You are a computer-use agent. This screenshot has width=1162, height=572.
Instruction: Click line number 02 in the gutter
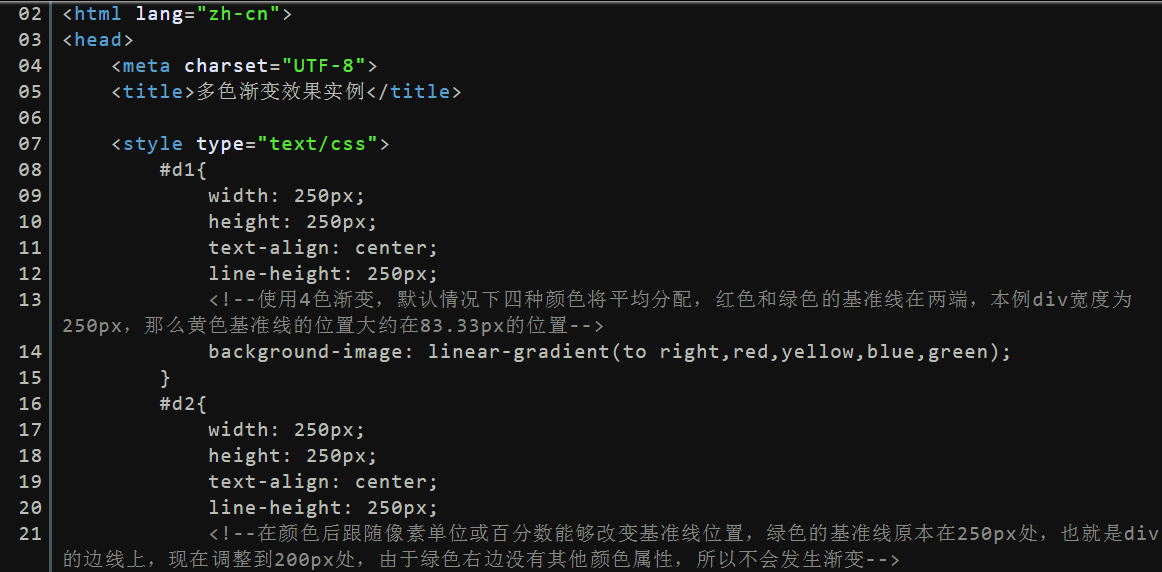point(30,14)
